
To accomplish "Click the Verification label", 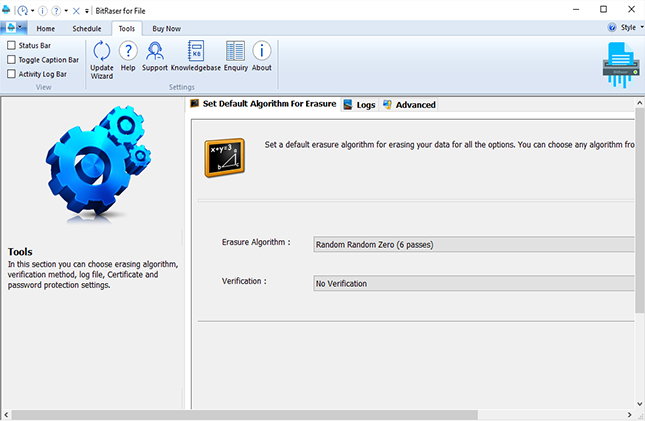I will 244,281.
